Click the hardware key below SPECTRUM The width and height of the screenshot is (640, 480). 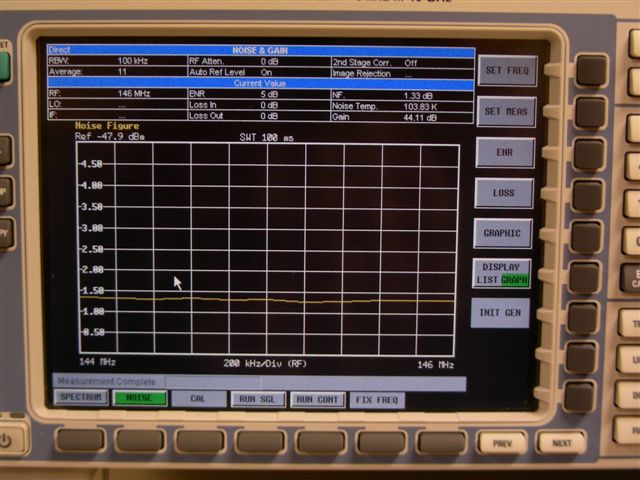pyautogui.click(x=81, y=440)
